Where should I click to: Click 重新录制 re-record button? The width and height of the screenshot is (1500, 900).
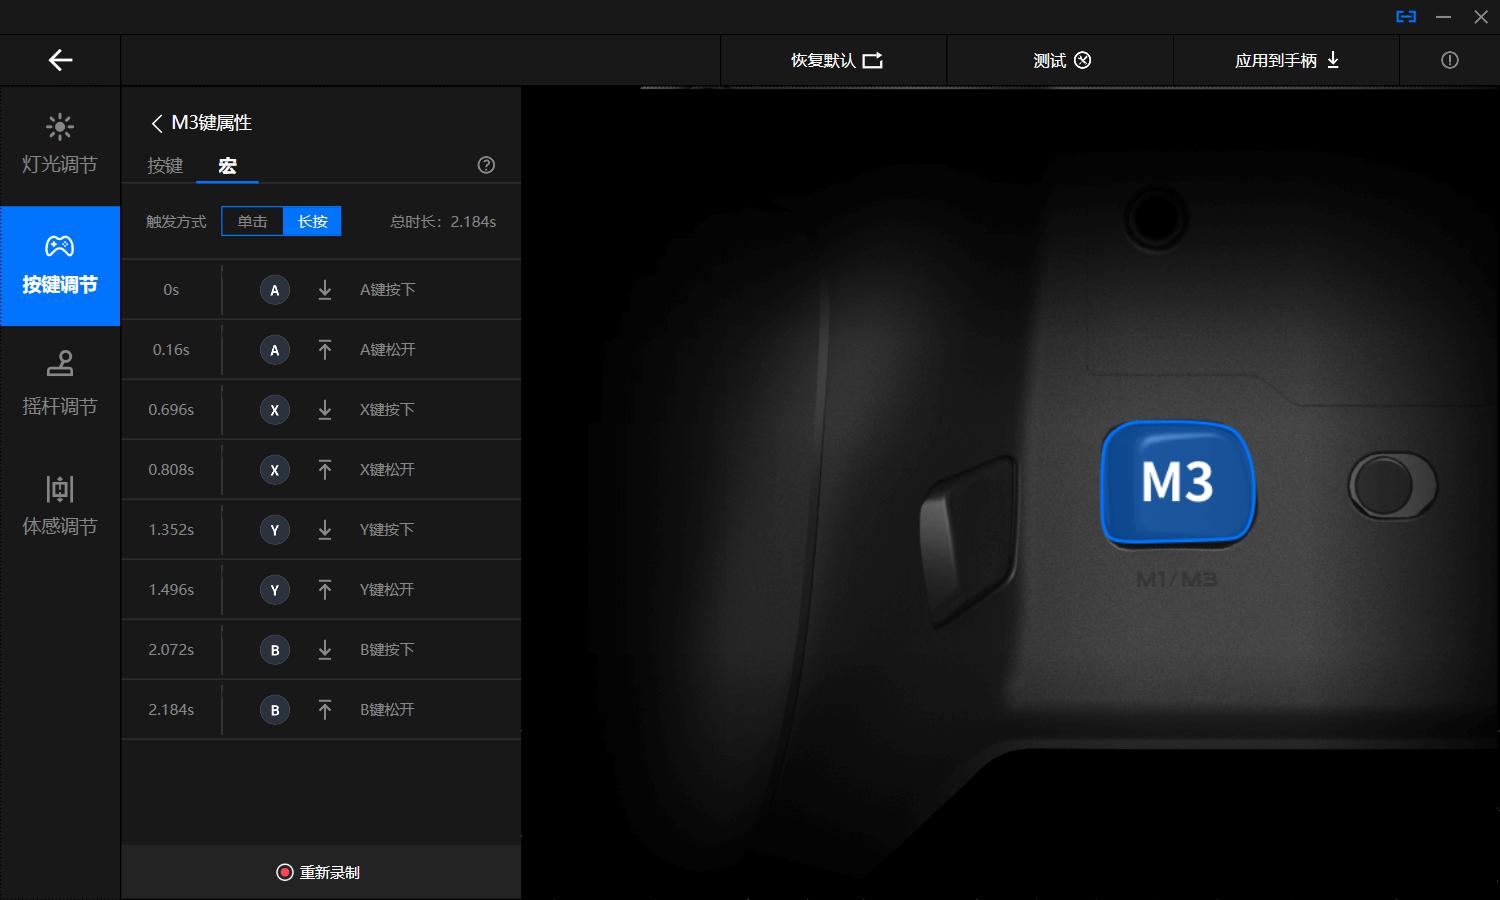pos(320,872)
